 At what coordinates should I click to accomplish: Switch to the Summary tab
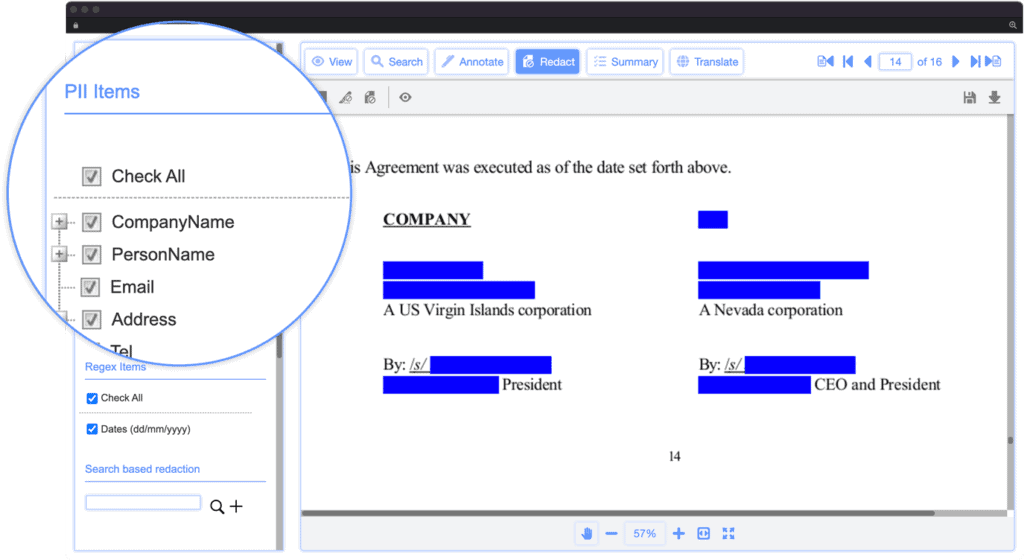click(624, 62)
